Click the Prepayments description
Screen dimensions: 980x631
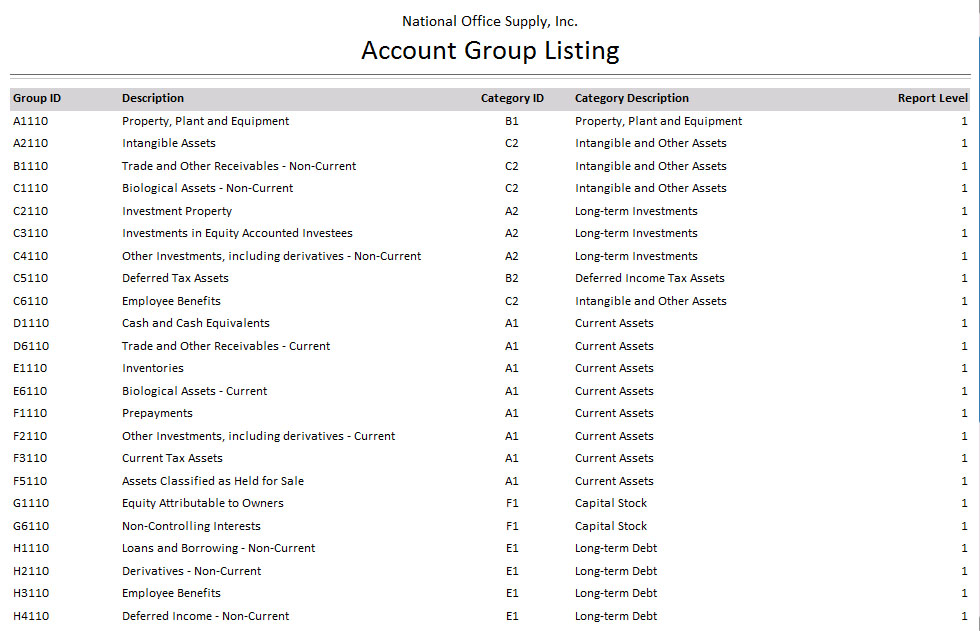(157, 413)
